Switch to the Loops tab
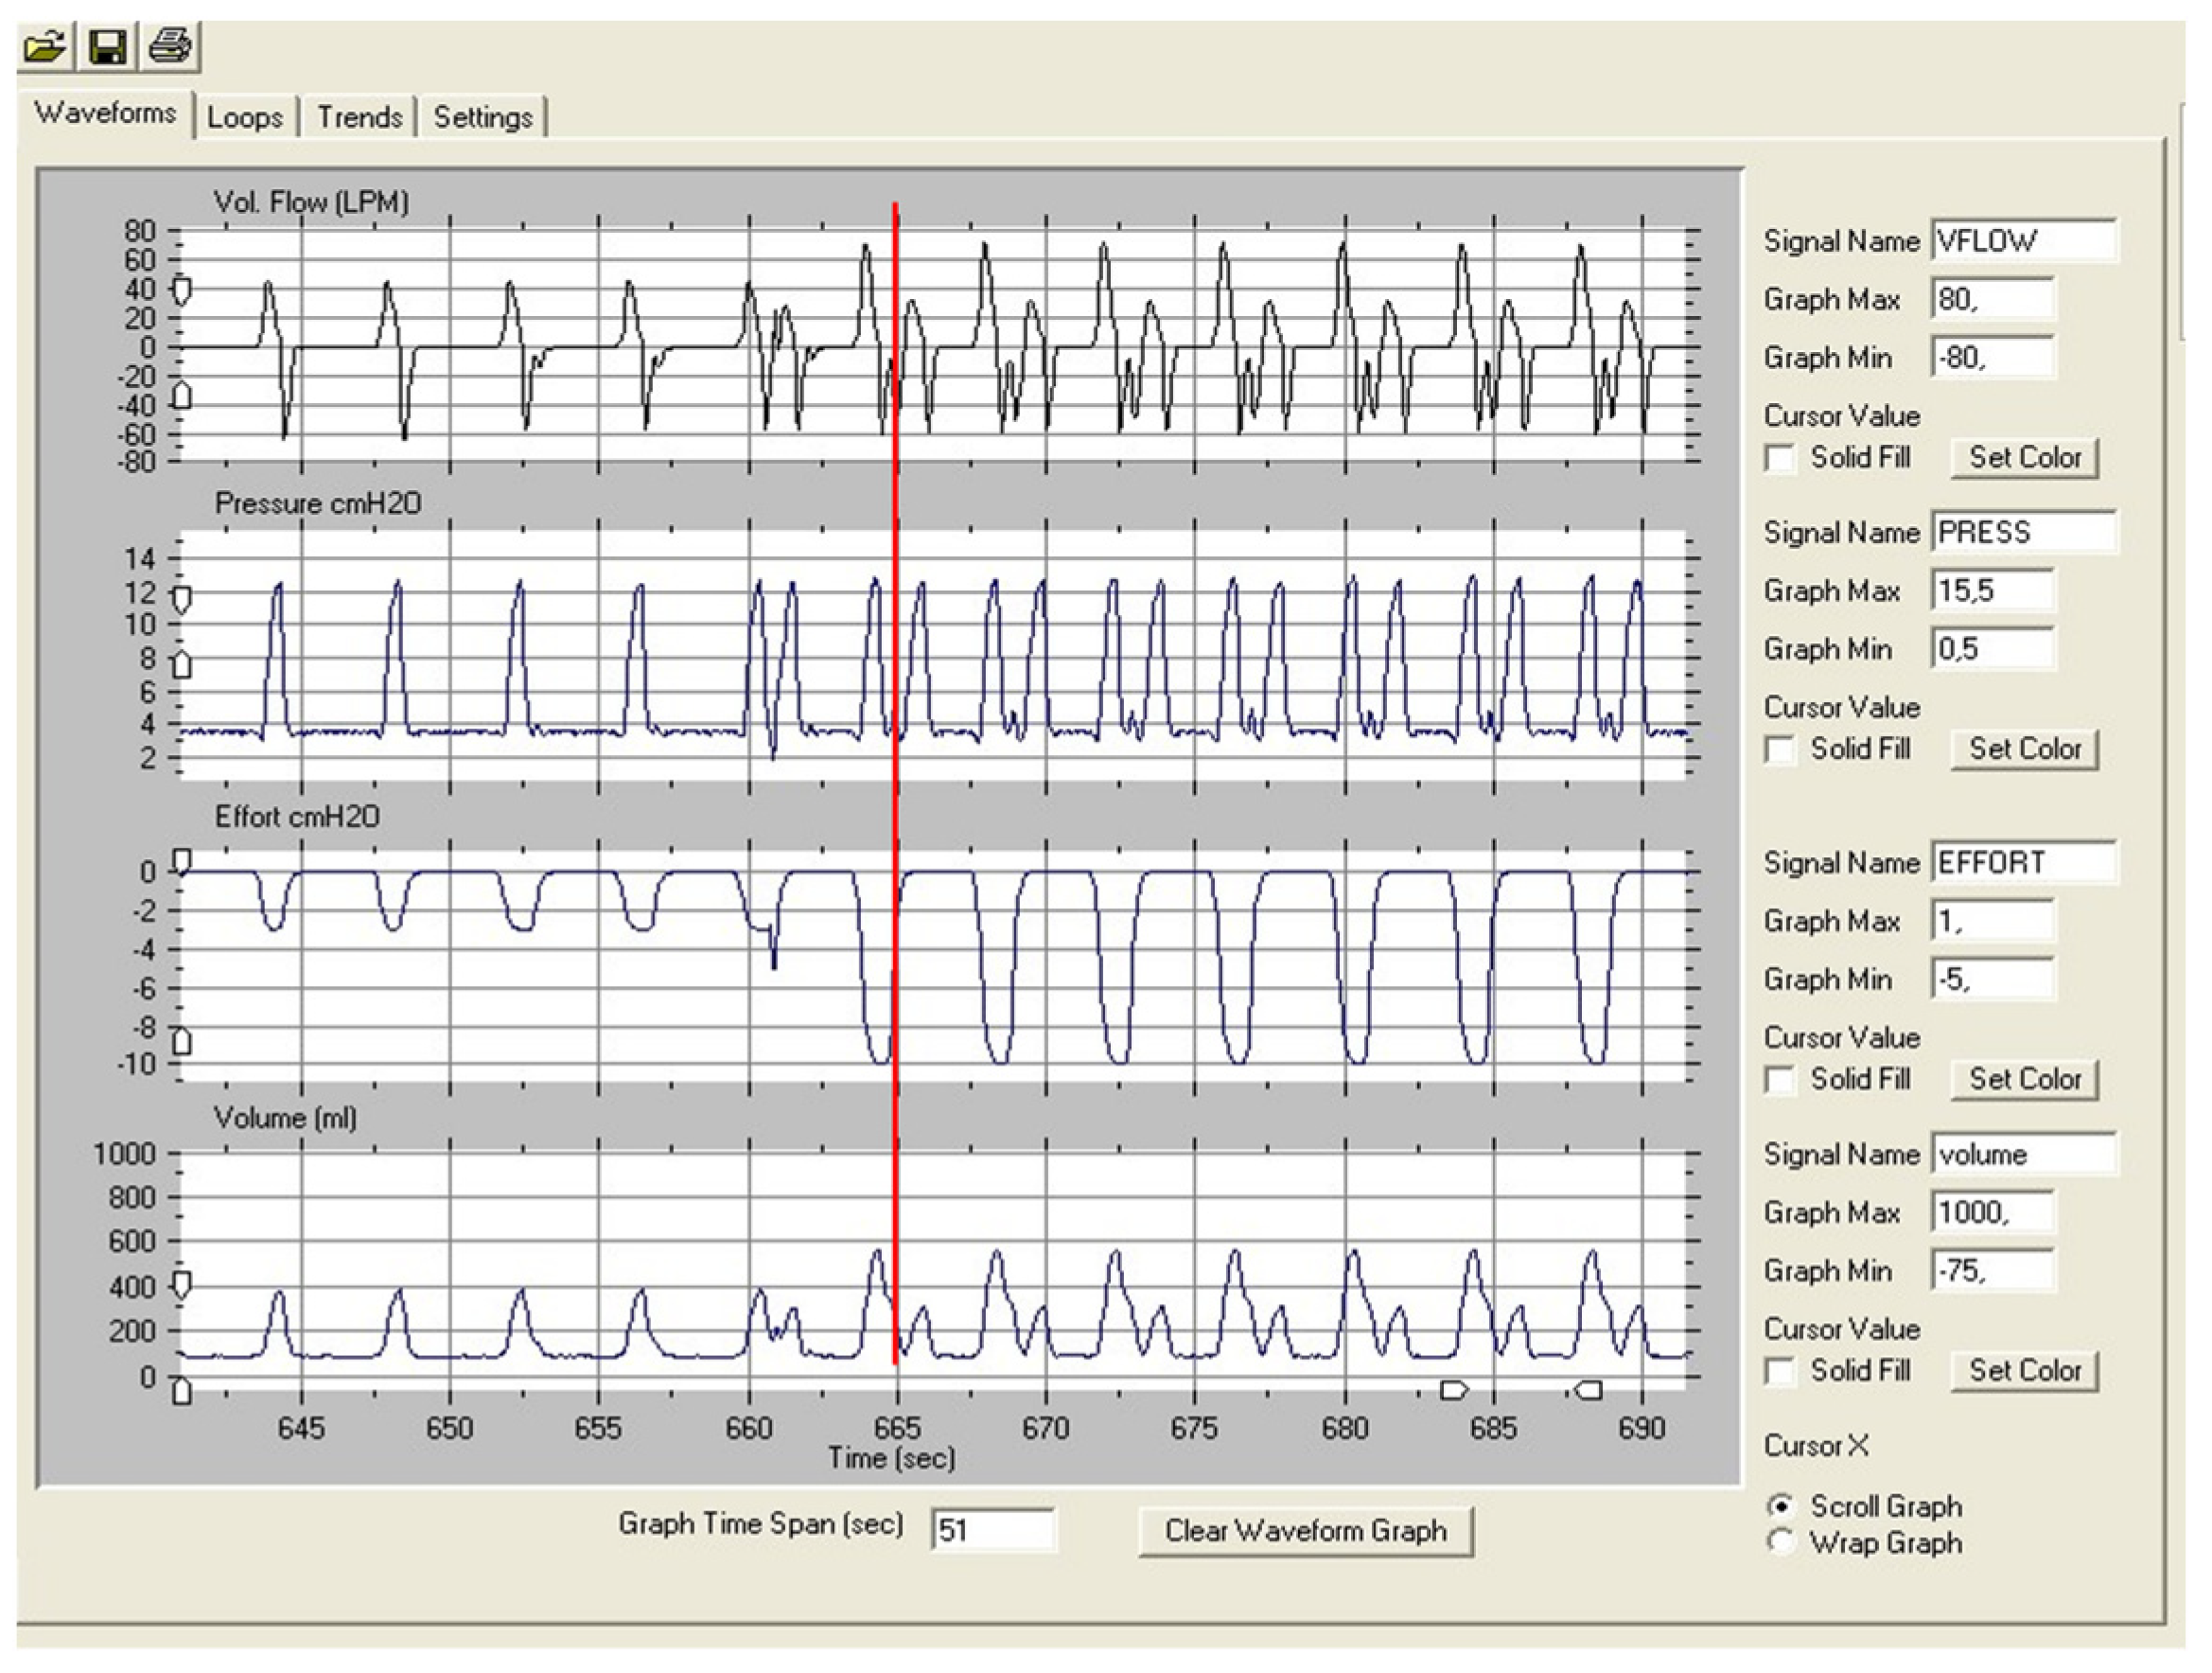 point(245,117)
